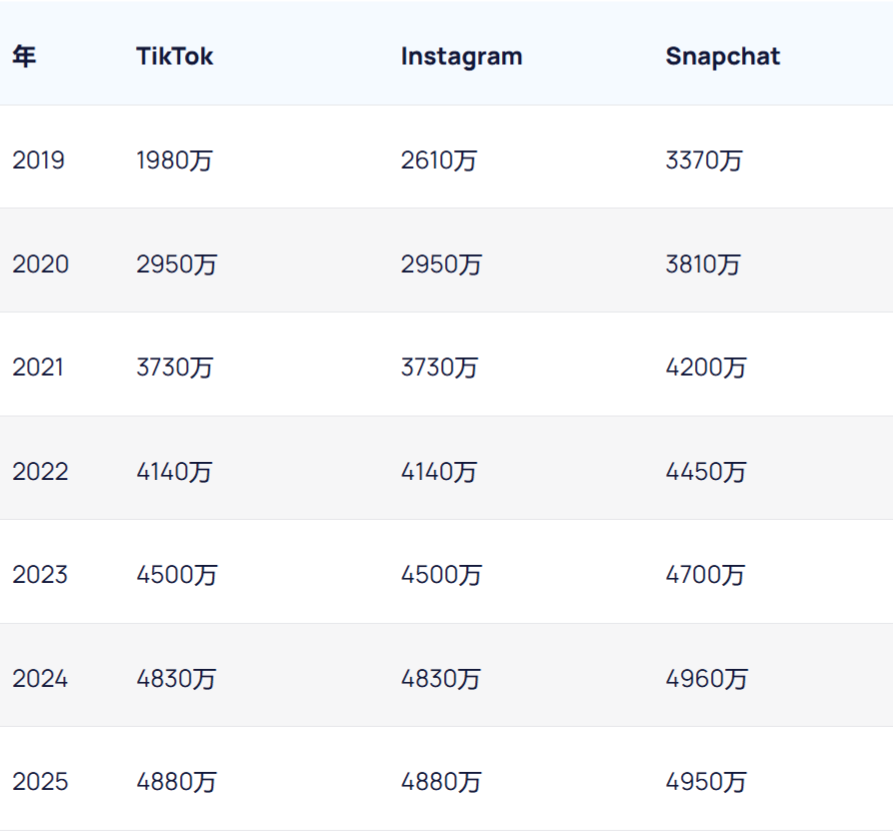This screenshot has width=893, height=835.
Task: Select the 2021 row label
Action: point(38,367)
